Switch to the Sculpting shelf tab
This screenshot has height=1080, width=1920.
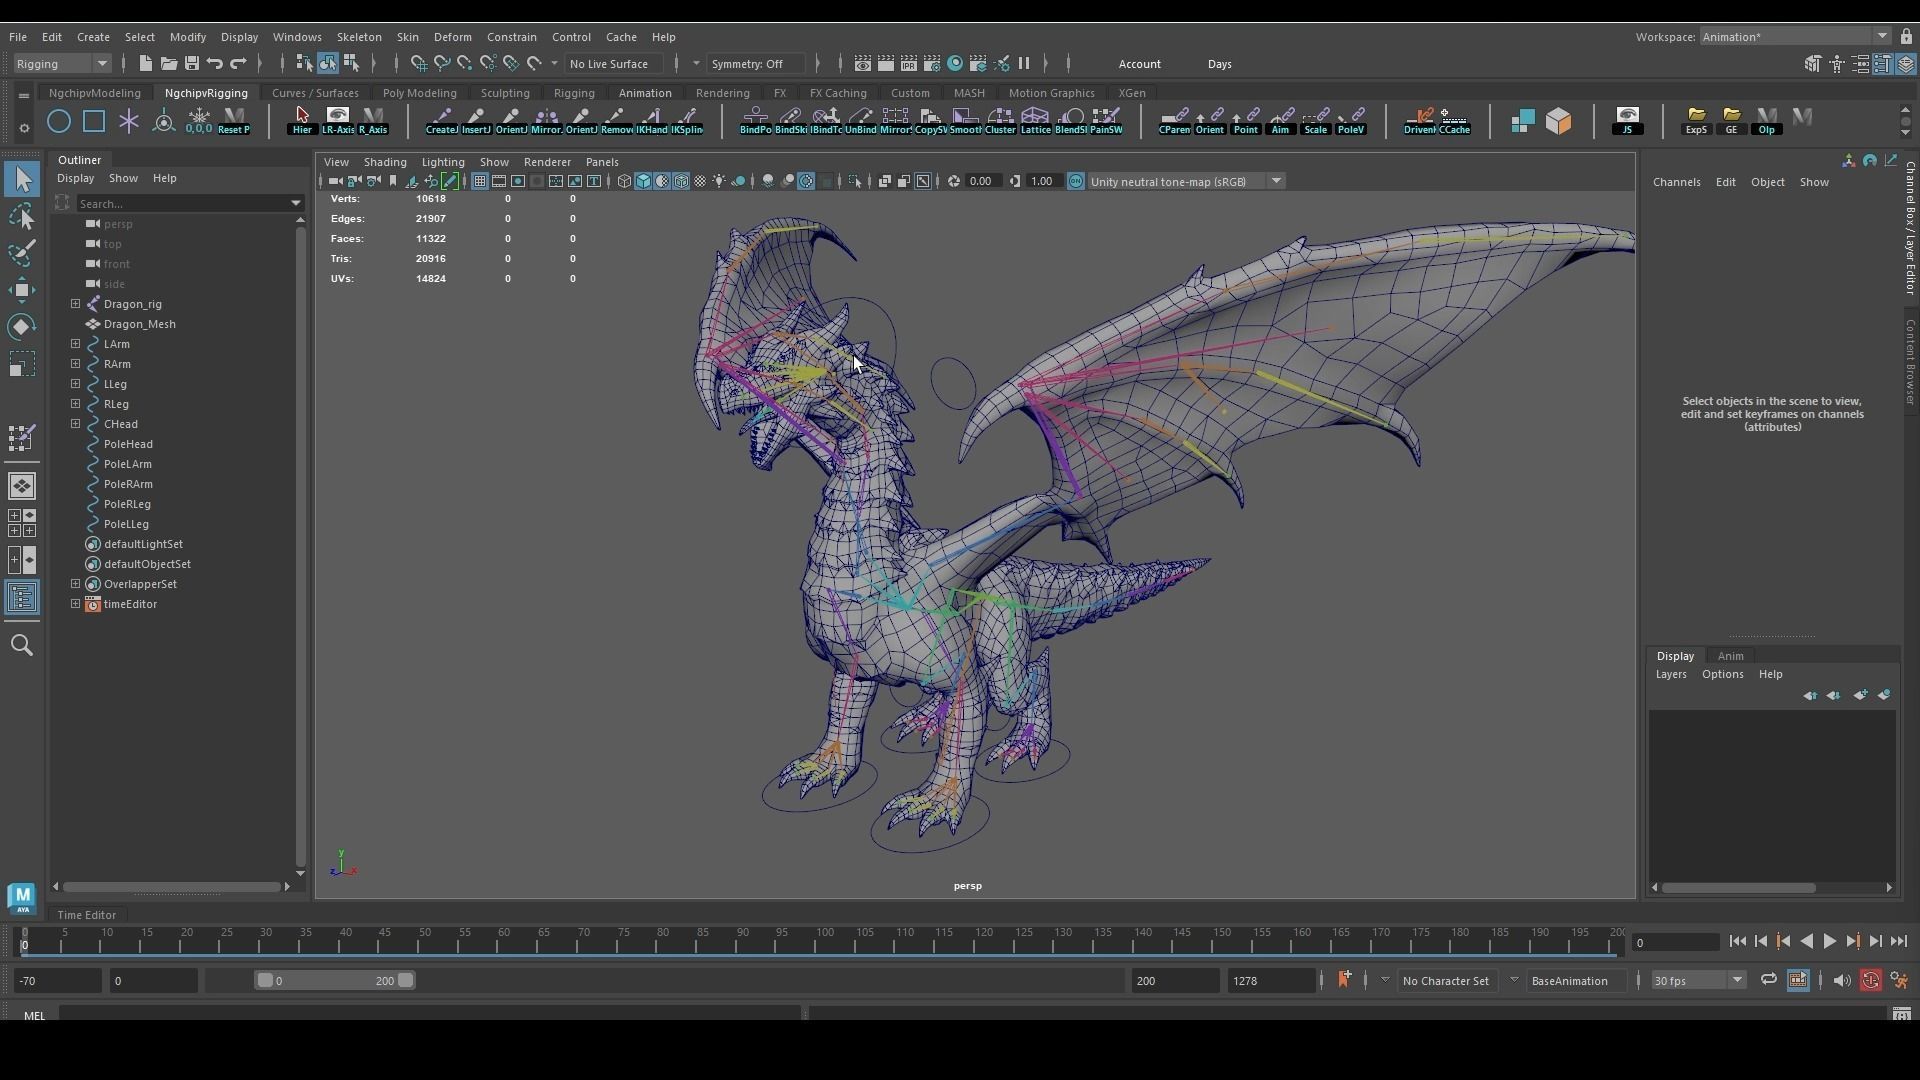505,92
